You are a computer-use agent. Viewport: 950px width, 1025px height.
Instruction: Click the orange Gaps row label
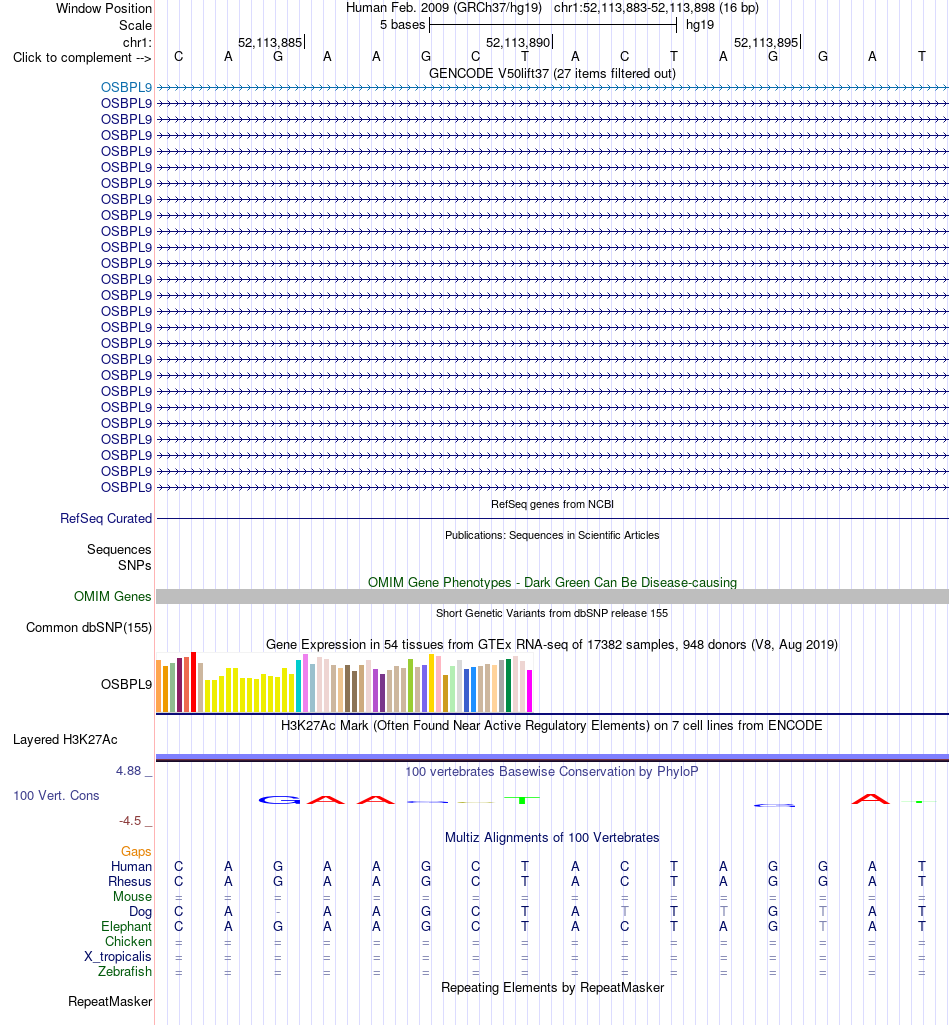tap(136, 851)
